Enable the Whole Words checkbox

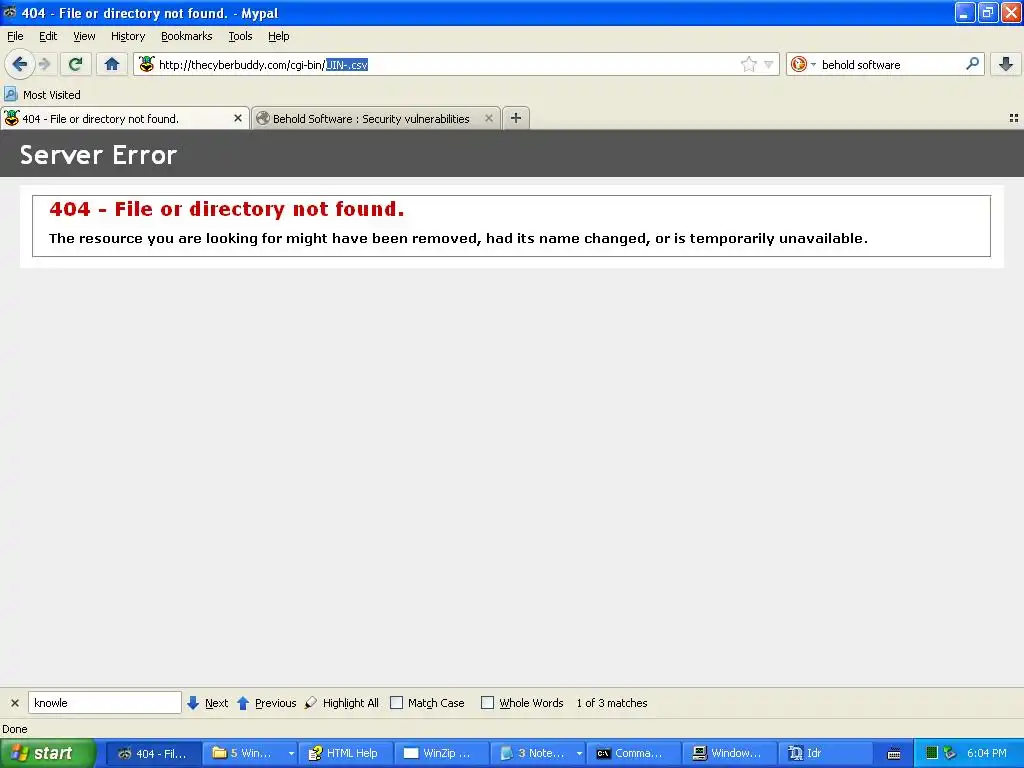point(487,703)
